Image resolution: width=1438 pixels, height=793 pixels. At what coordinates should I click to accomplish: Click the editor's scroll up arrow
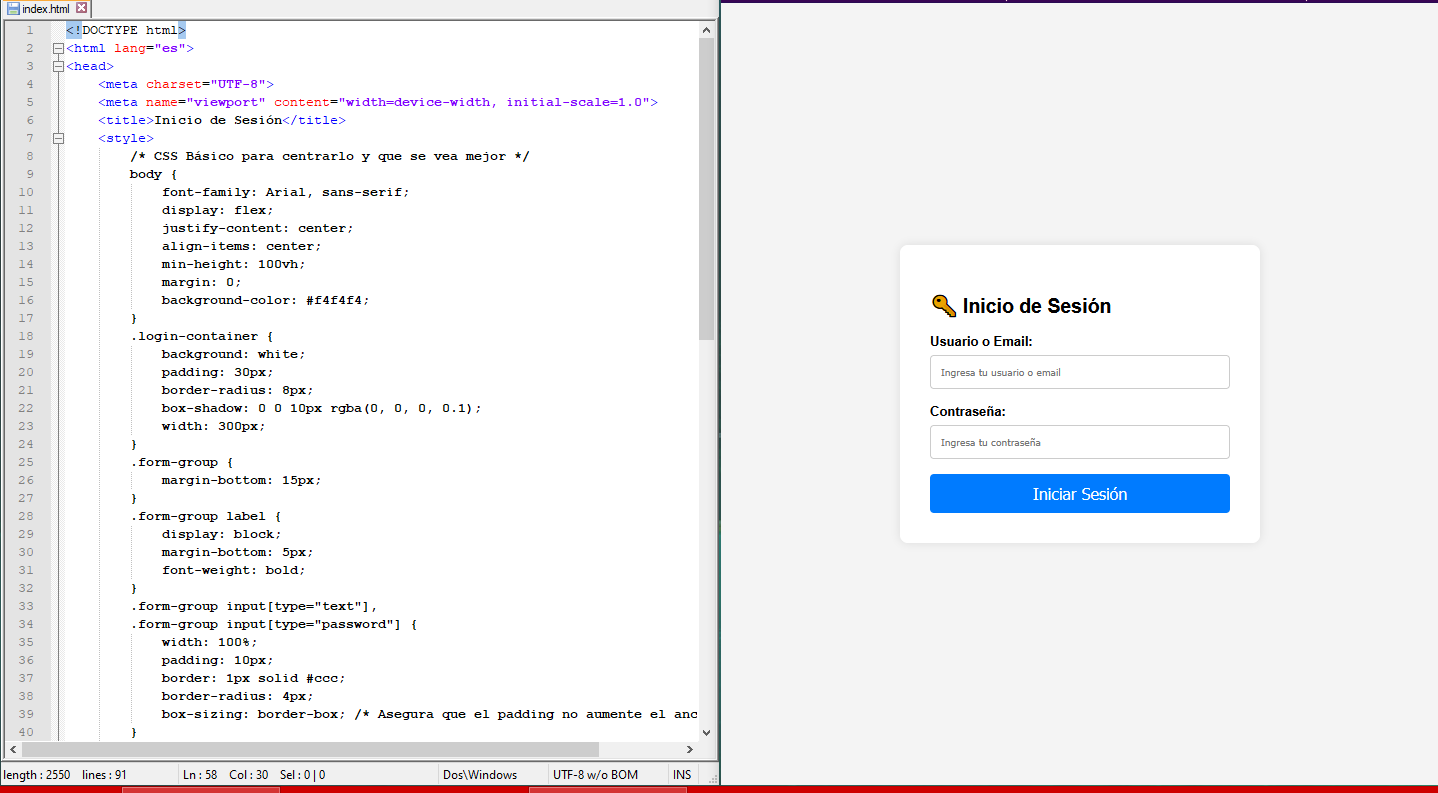coord(706,30)
